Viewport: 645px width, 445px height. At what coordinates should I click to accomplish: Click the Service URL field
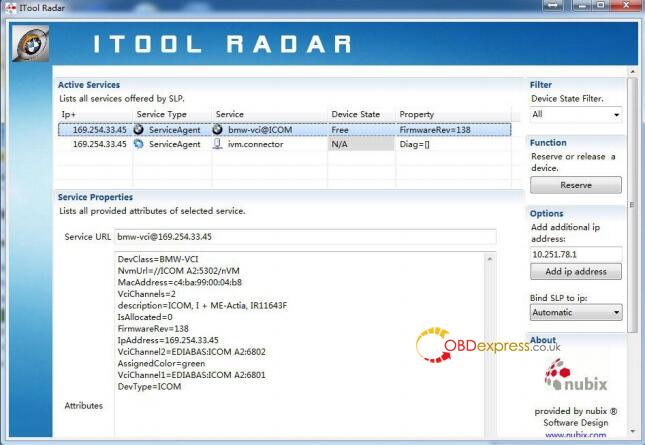(x=305, y=237)
